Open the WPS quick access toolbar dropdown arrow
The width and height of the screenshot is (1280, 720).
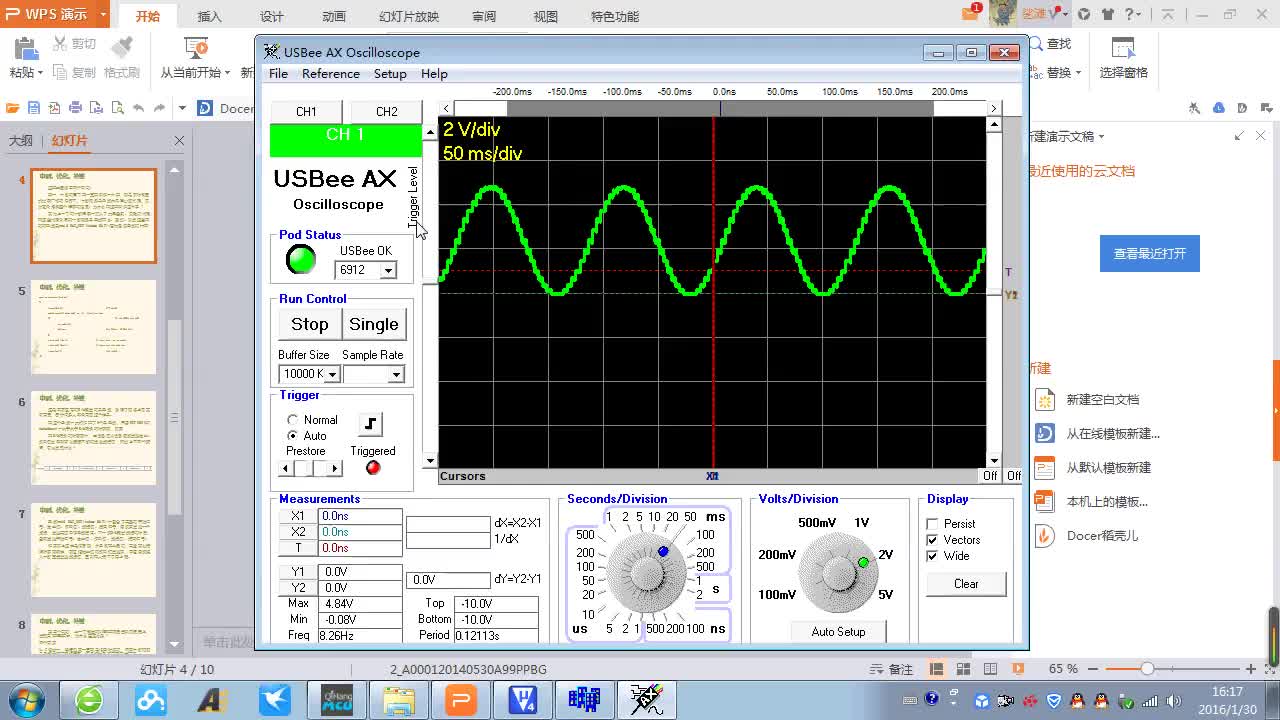(182, 108)
